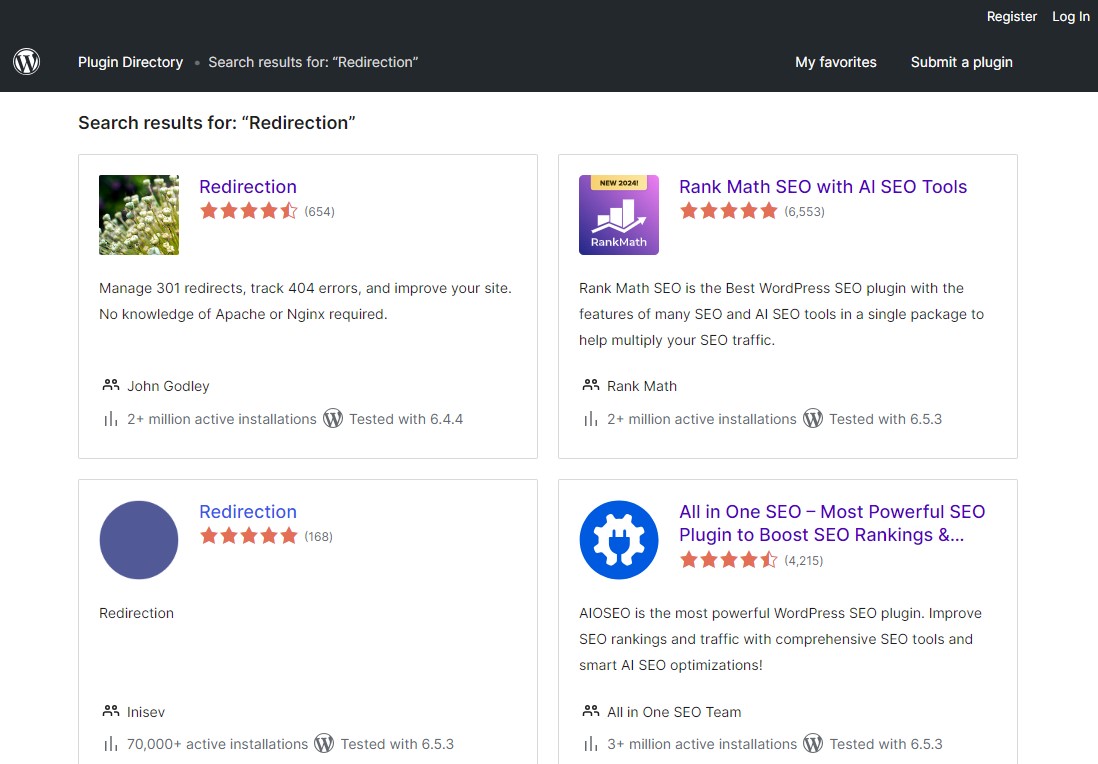Click the Inisev author name
Screen dimensions: 1098x764
[x=146, y=711]
